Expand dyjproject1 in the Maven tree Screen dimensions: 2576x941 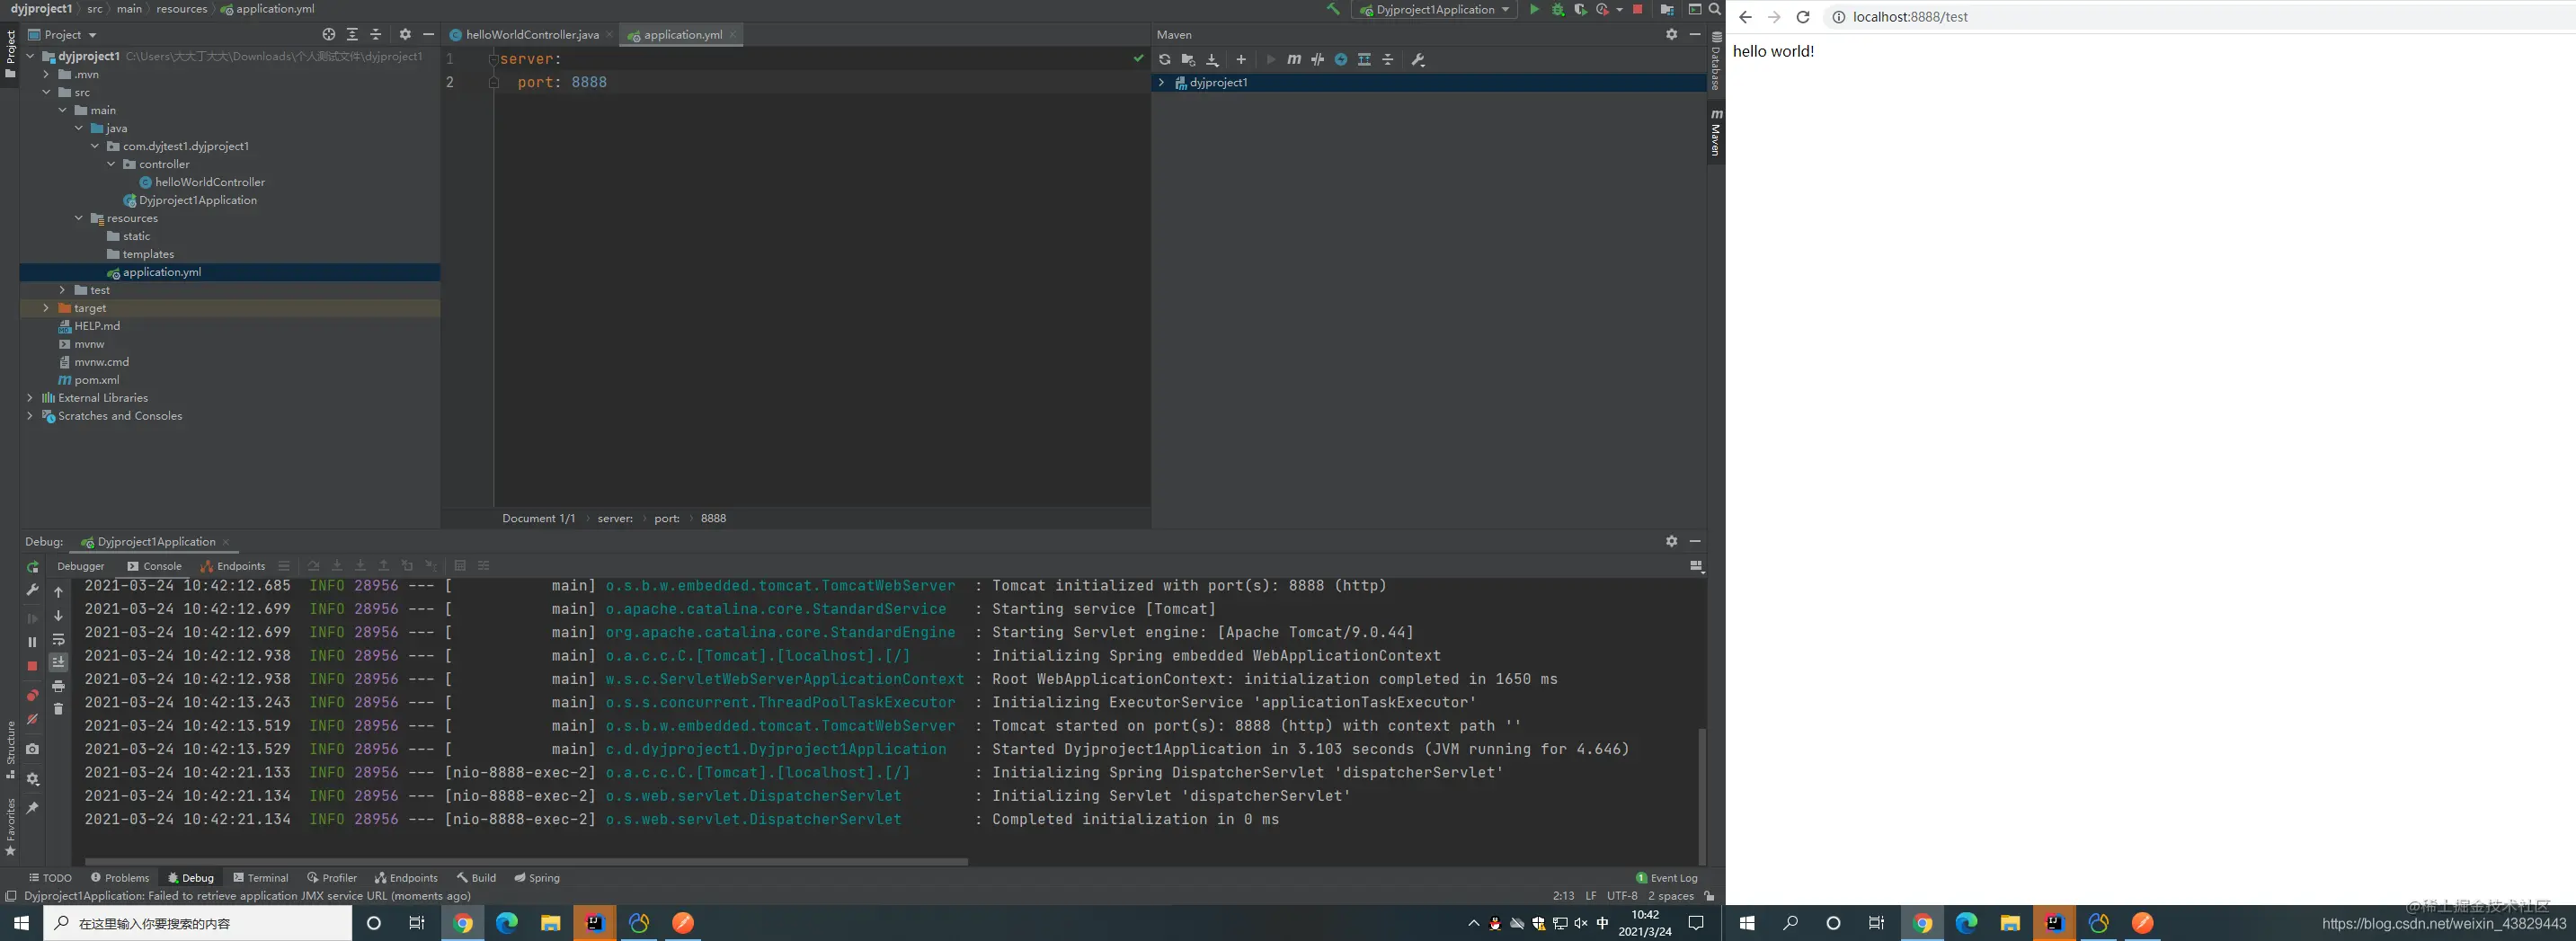coord(1161,83)
